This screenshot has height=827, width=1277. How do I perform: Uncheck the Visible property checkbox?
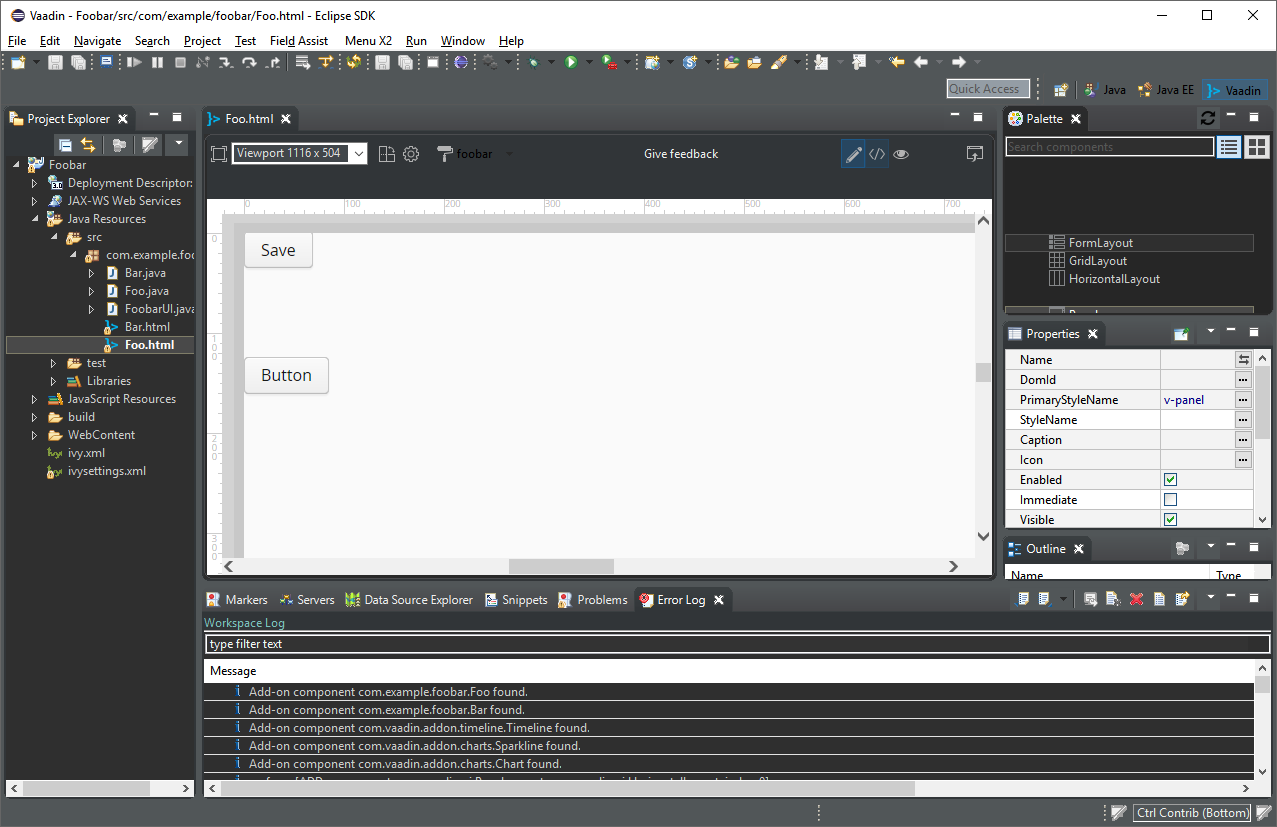tap(1170, 520)
